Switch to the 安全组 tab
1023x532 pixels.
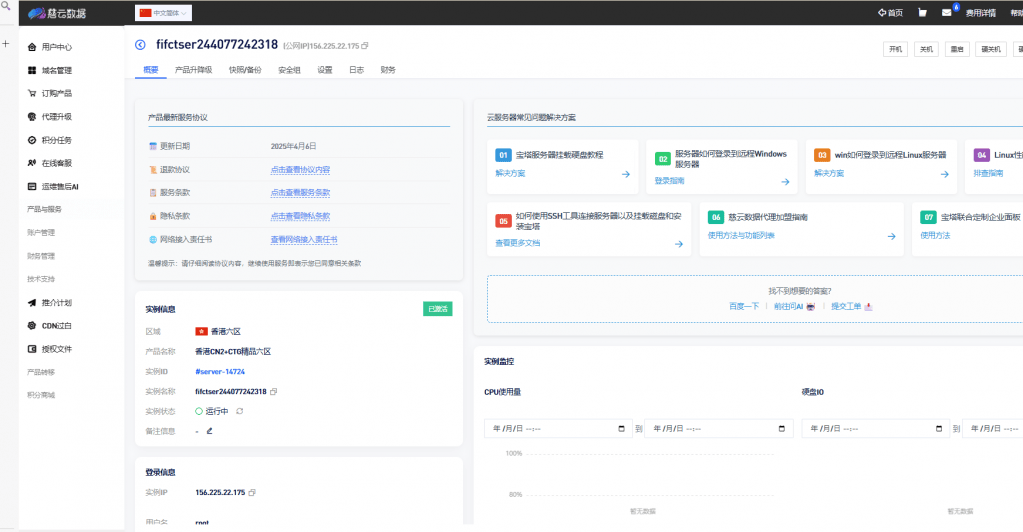coord(289,70)
